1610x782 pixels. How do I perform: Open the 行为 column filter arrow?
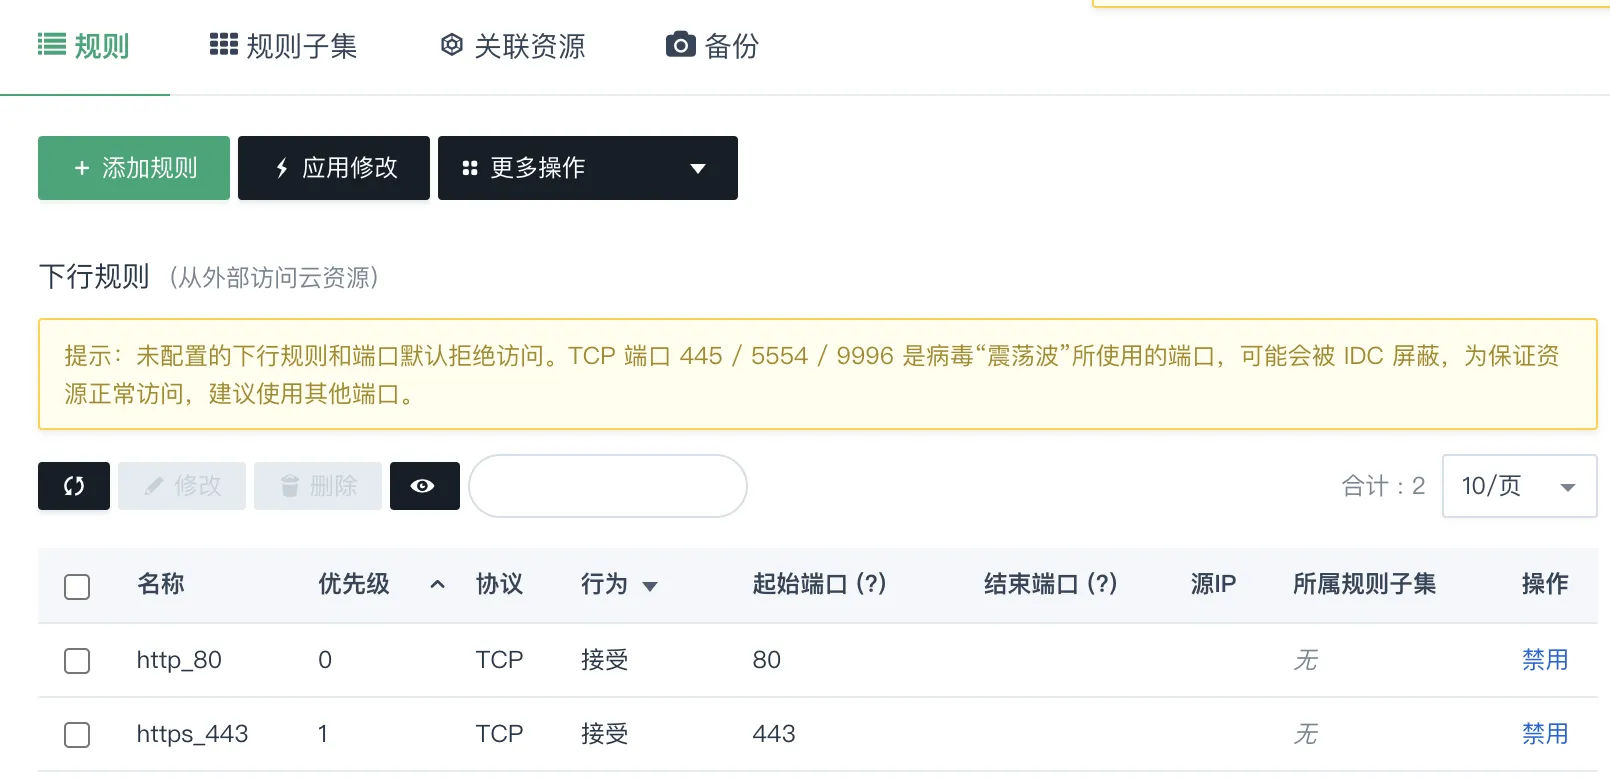point(650,586)
